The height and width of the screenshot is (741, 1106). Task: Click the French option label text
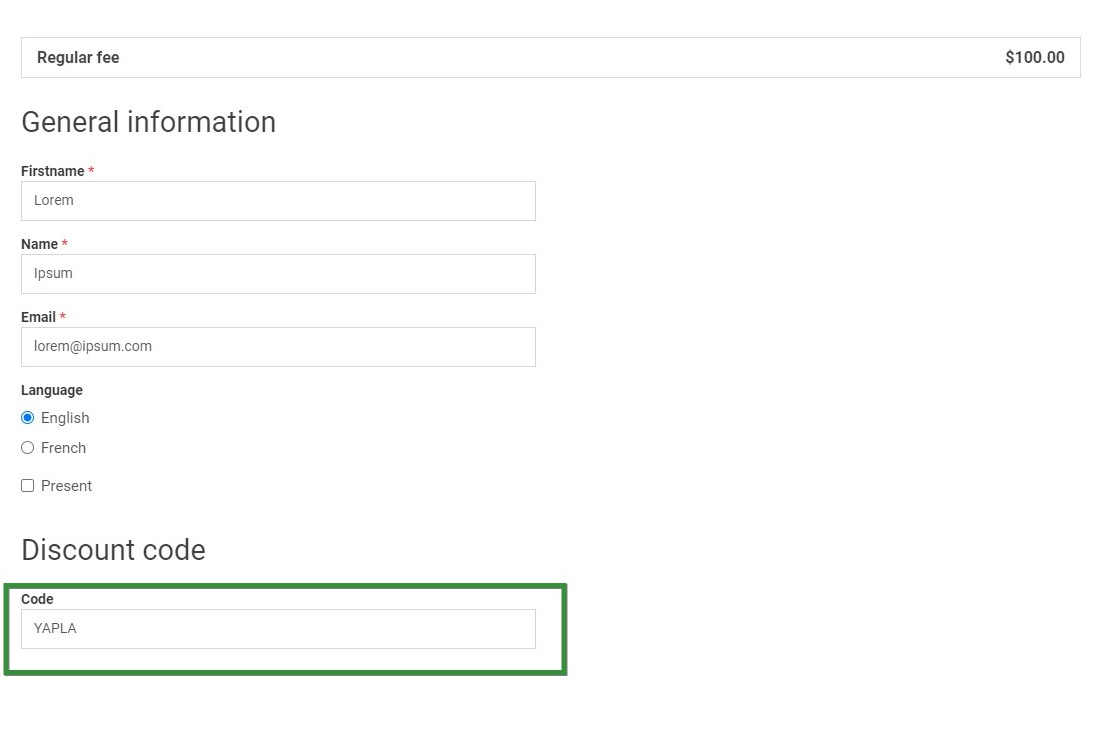(63, 448)
